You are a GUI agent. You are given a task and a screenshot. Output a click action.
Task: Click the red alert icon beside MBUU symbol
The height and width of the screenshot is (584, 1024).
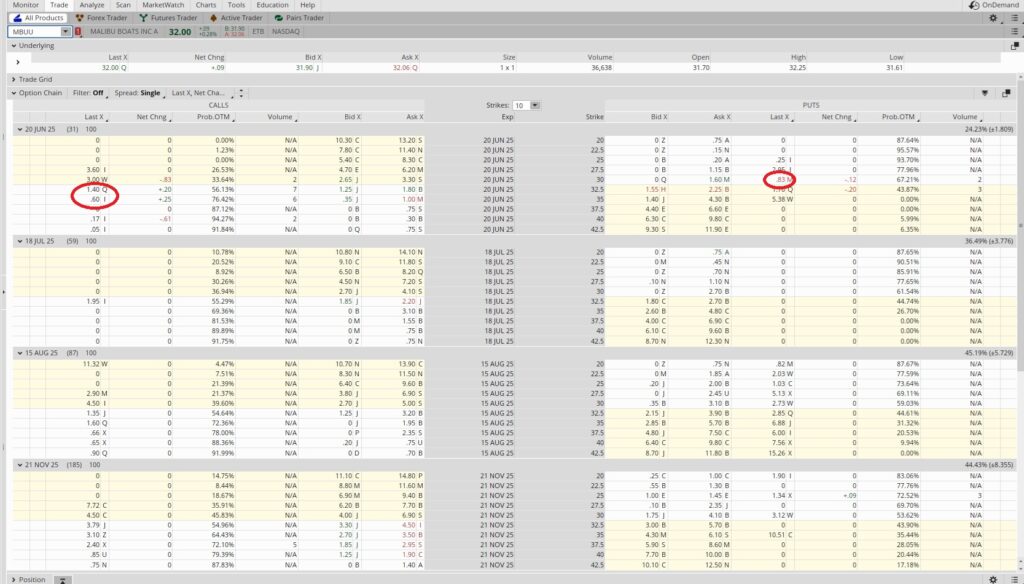pyautogui.click(x=78, y=31)
